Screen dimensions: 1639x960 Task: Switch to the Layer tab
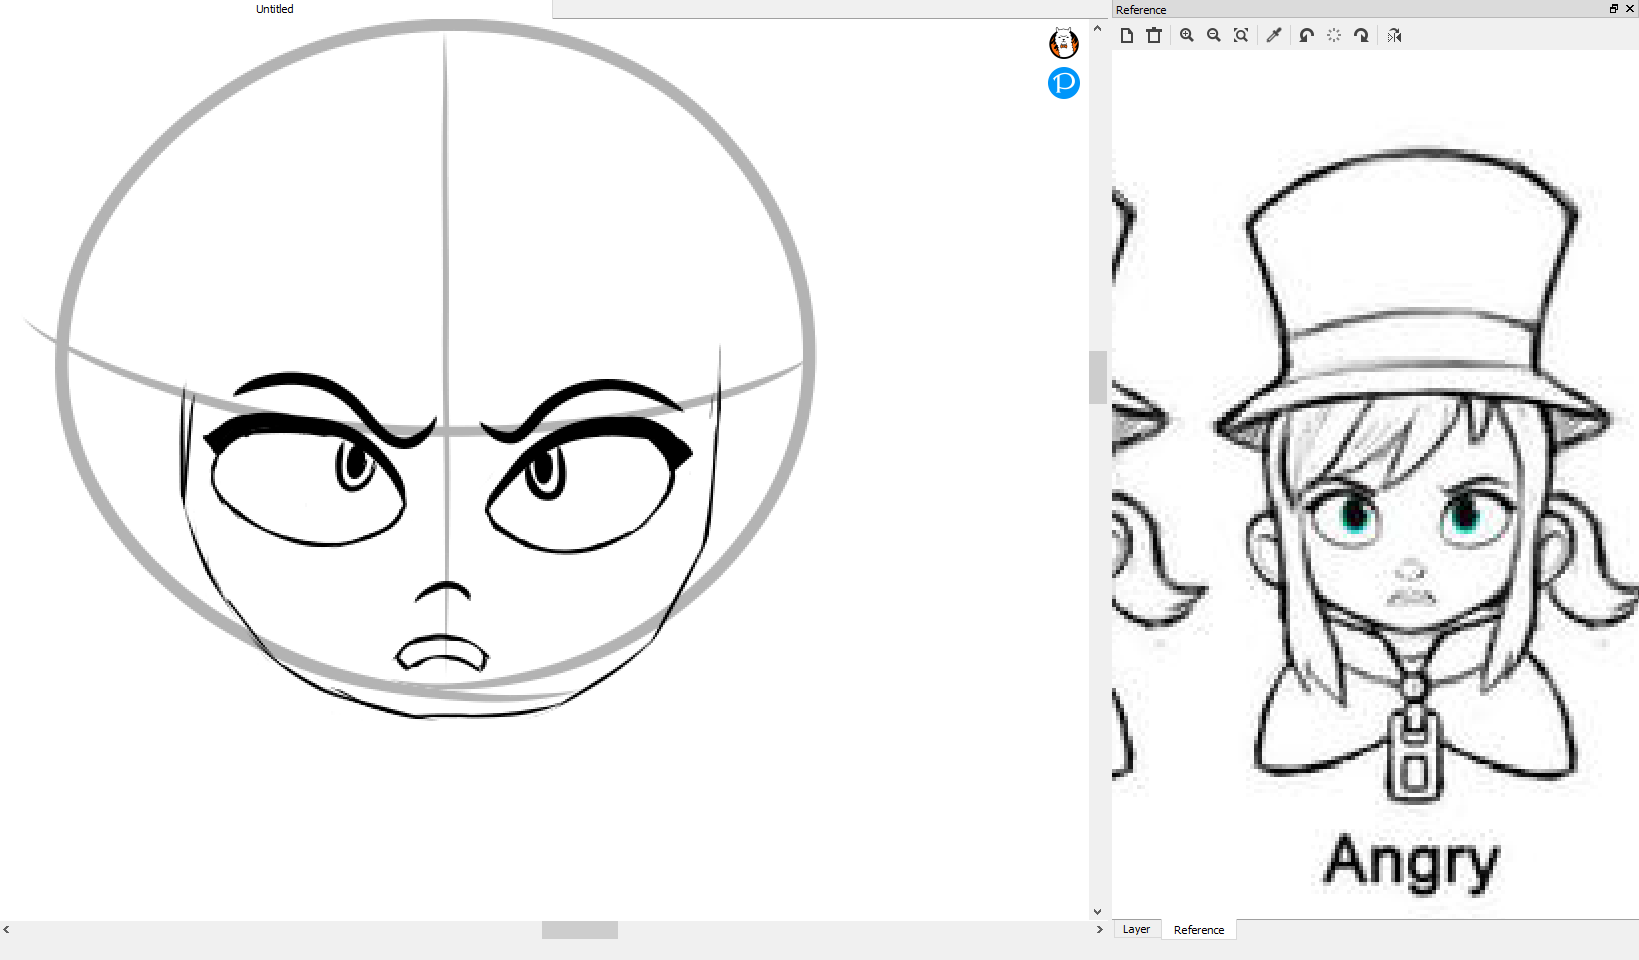point(1136,929)
